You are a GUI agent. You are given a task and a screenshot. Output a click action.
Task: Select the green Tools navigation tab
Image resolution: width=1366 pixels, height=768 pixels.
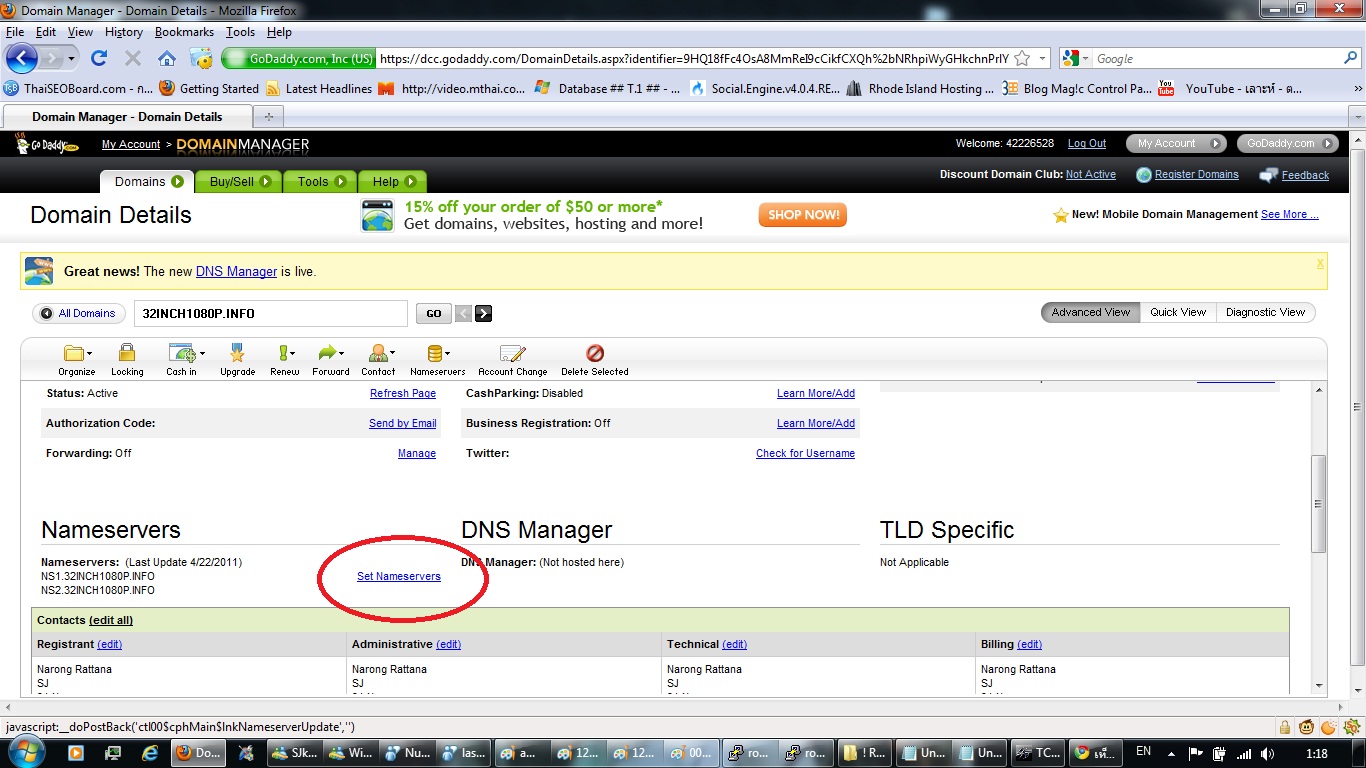pyautogui.click(x=321, y=181)
